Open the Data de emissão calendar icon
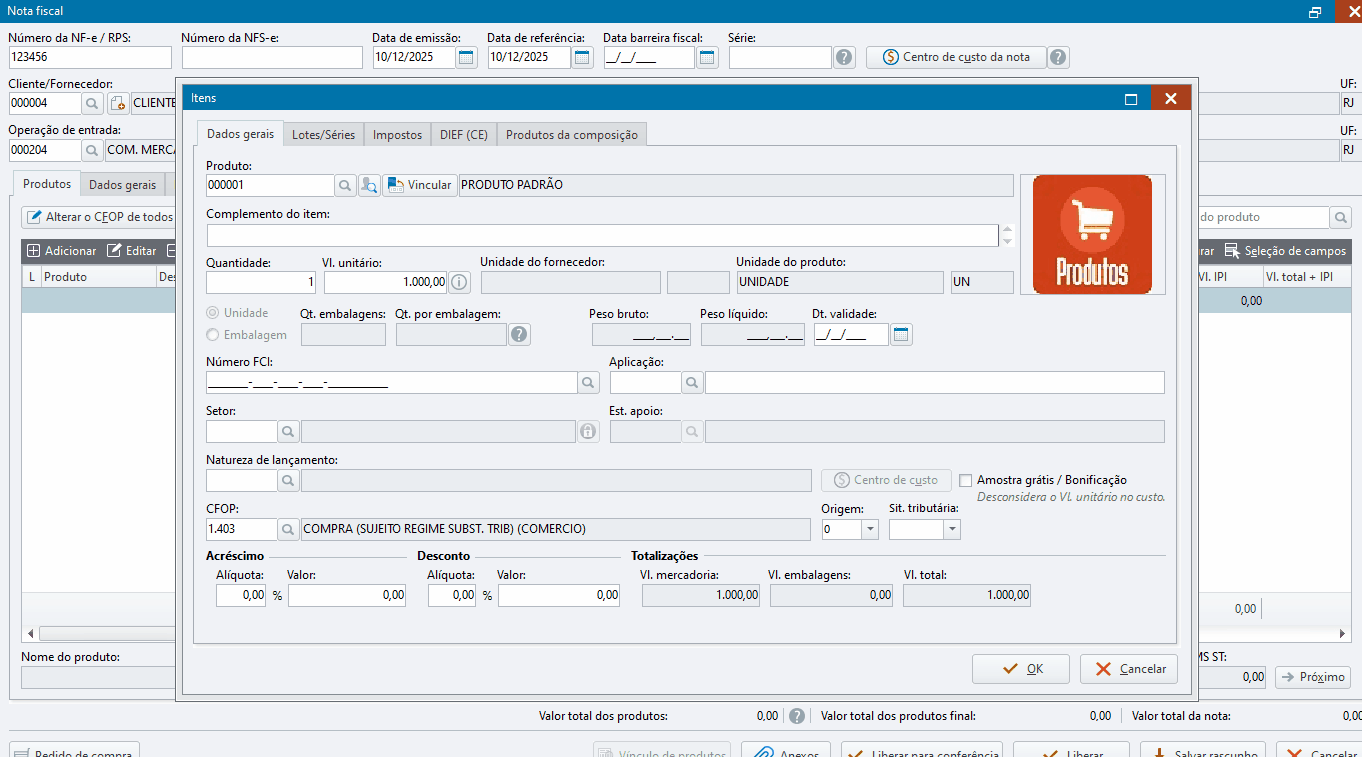The width and height of the screenshot is (1362, 757). (467, 57)
